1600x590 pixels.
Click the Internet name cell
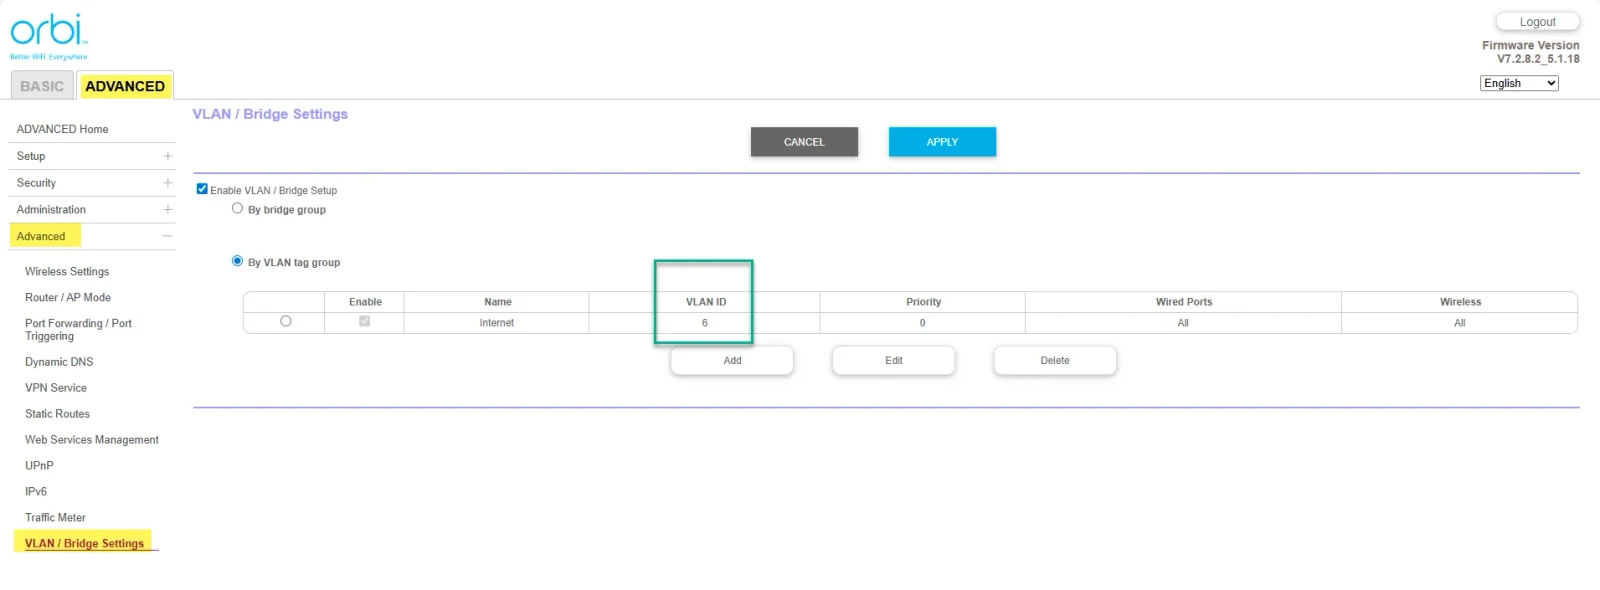497,323
